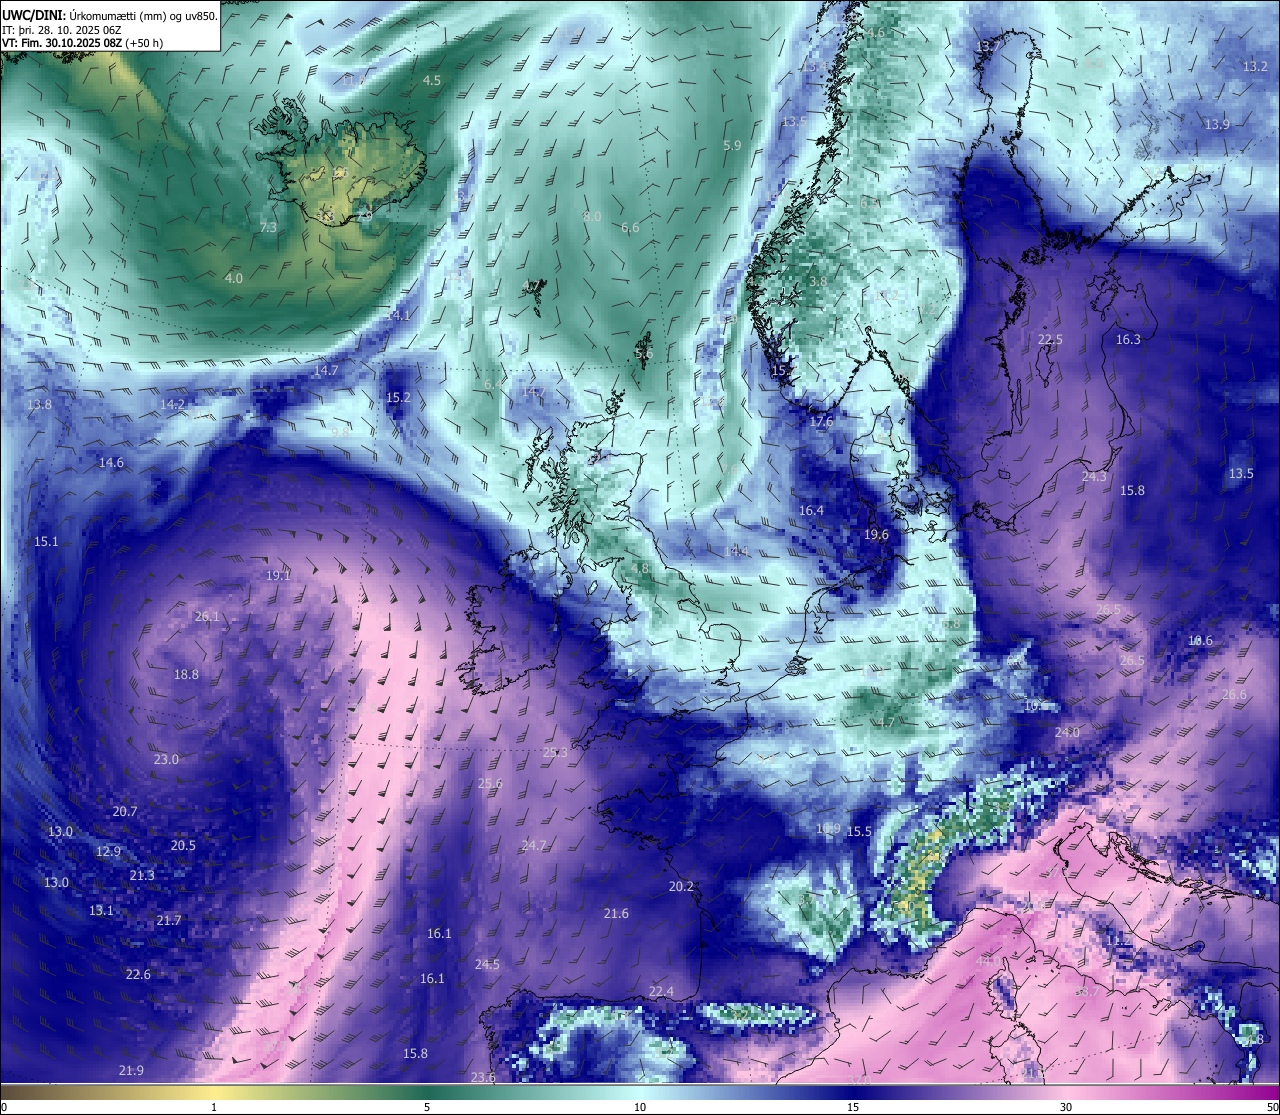Click the '1' tick label on the legend
Viewport: 1280px width, 1115px height.
[214, 1107]
